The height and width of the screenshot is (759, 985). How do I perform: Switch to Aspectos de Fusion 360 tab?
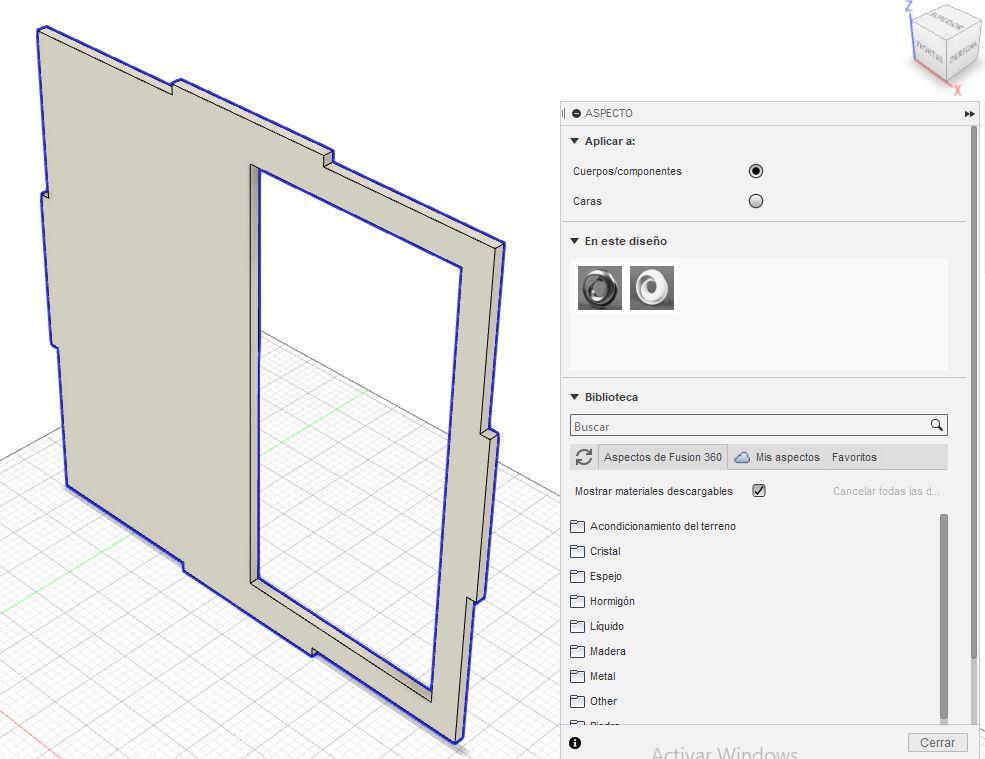pos(663,457)
